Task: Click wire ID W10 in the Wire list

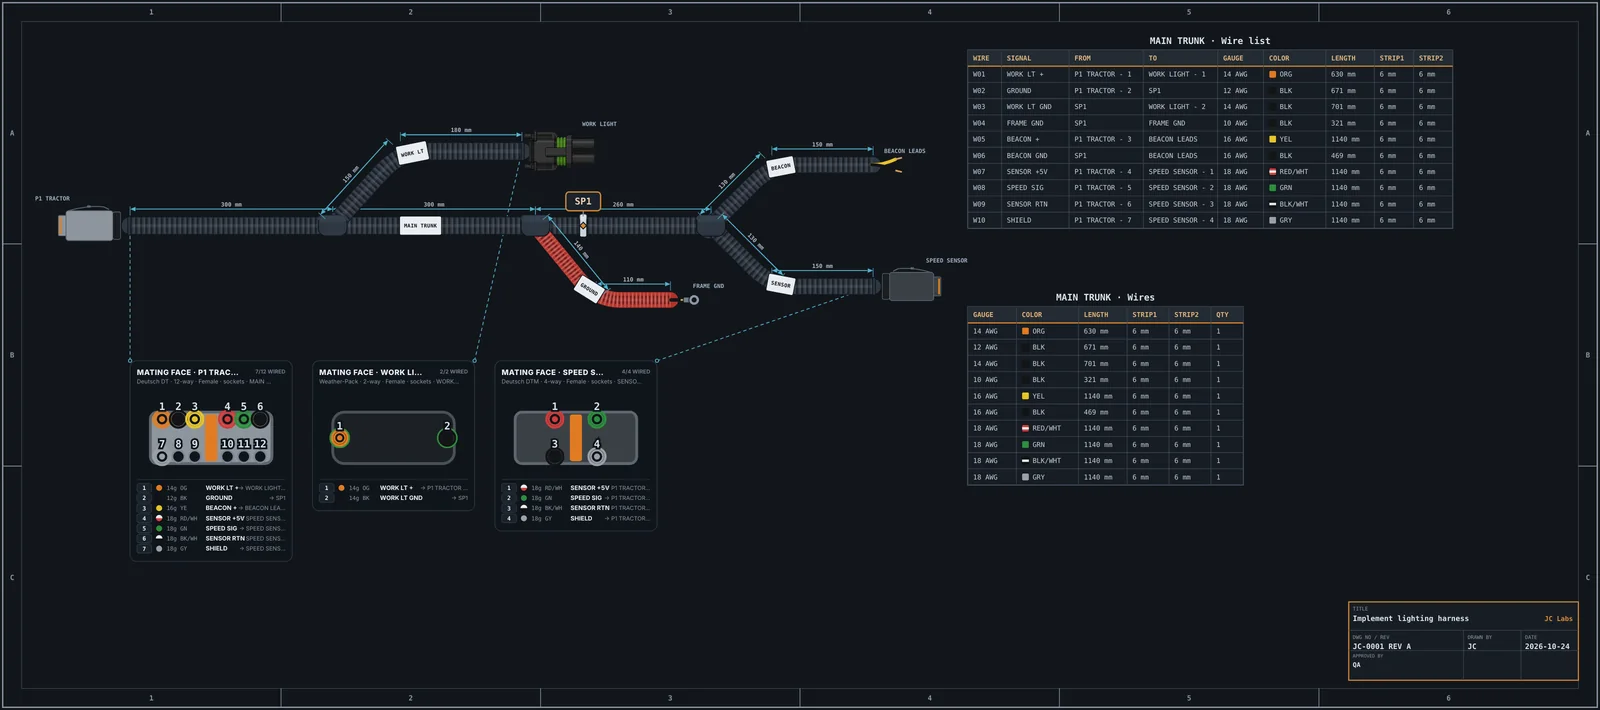Action: pos(979,220)
